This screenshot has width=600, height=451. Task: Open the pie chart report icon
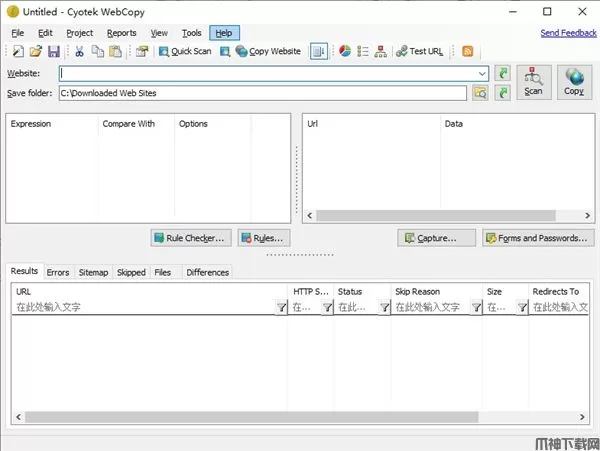[x=345, y=51]
